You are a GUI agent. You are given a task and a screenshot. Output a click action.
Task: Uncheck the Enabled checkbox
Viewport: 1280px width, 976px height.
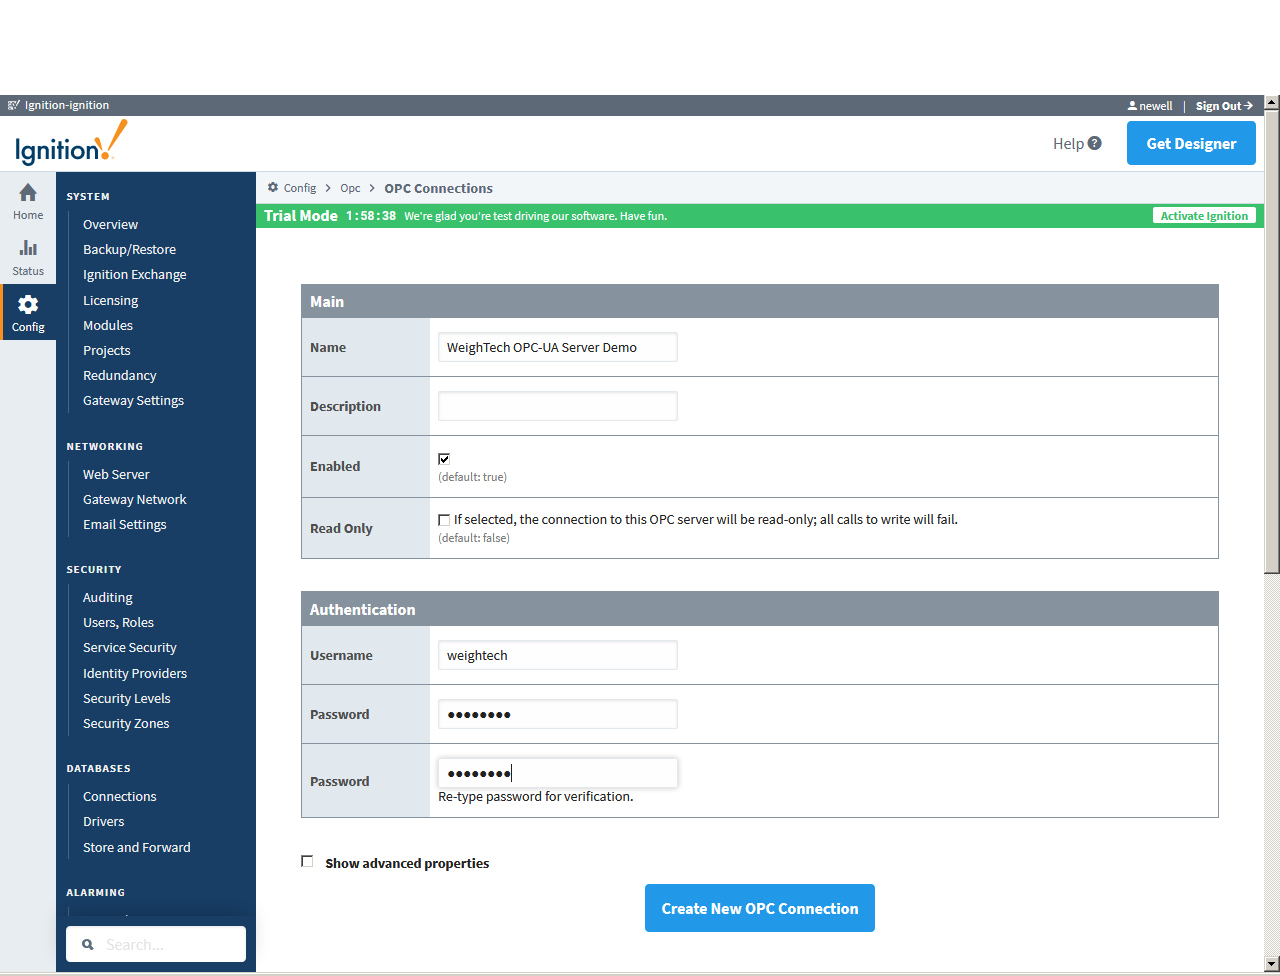tap(443, 459)
